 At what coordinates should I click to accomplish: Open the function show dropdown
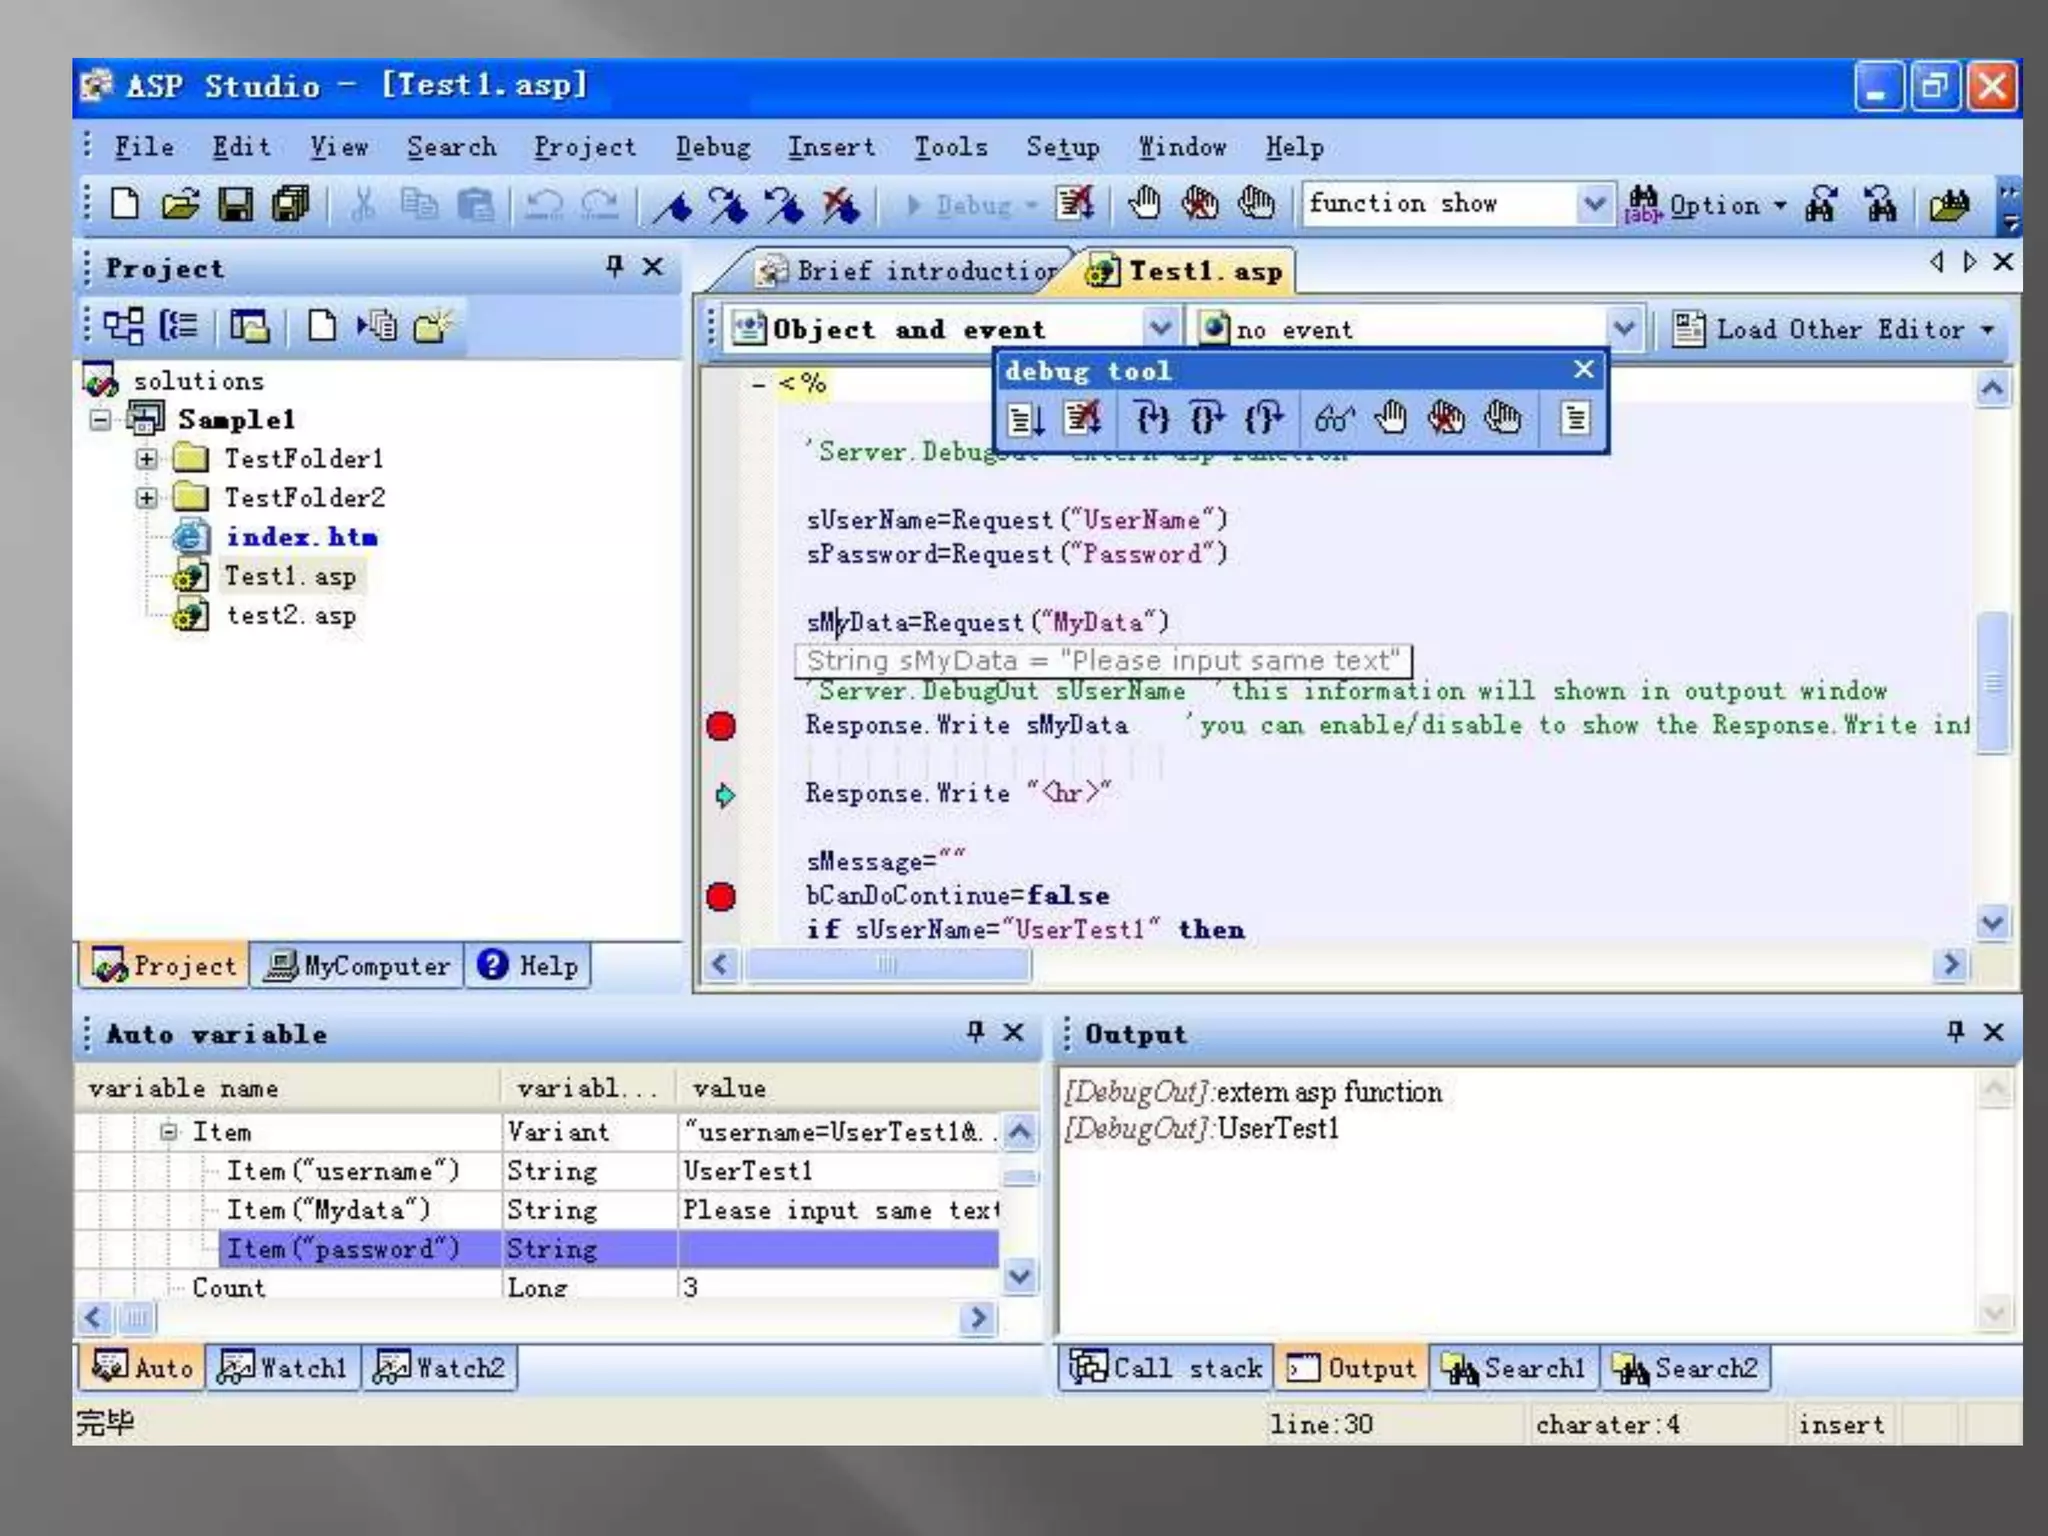pos(1594,204)
